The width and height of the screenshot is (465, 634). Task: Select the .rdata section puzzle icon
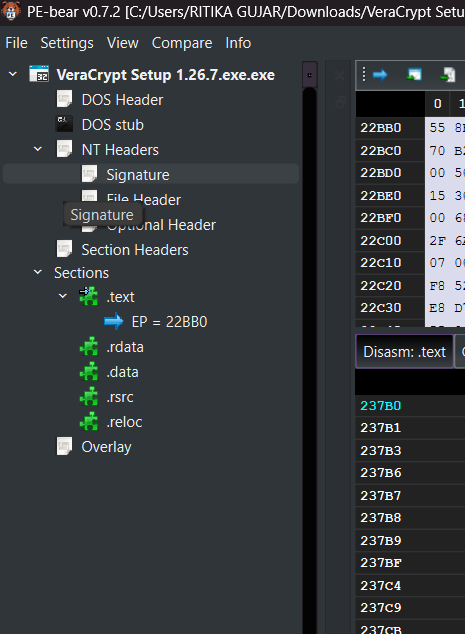point(89,347)
